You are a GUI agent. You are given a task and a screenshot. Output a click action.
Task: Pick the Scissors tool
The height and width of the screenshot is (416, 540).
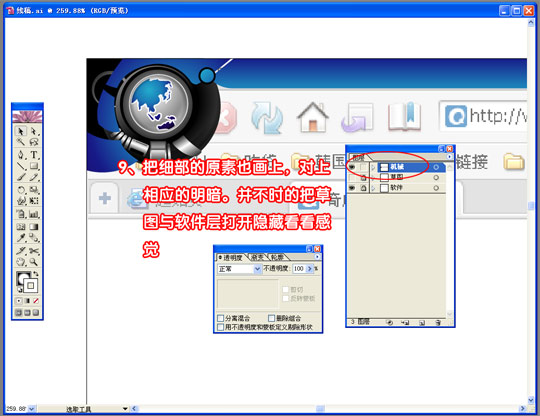34,251
